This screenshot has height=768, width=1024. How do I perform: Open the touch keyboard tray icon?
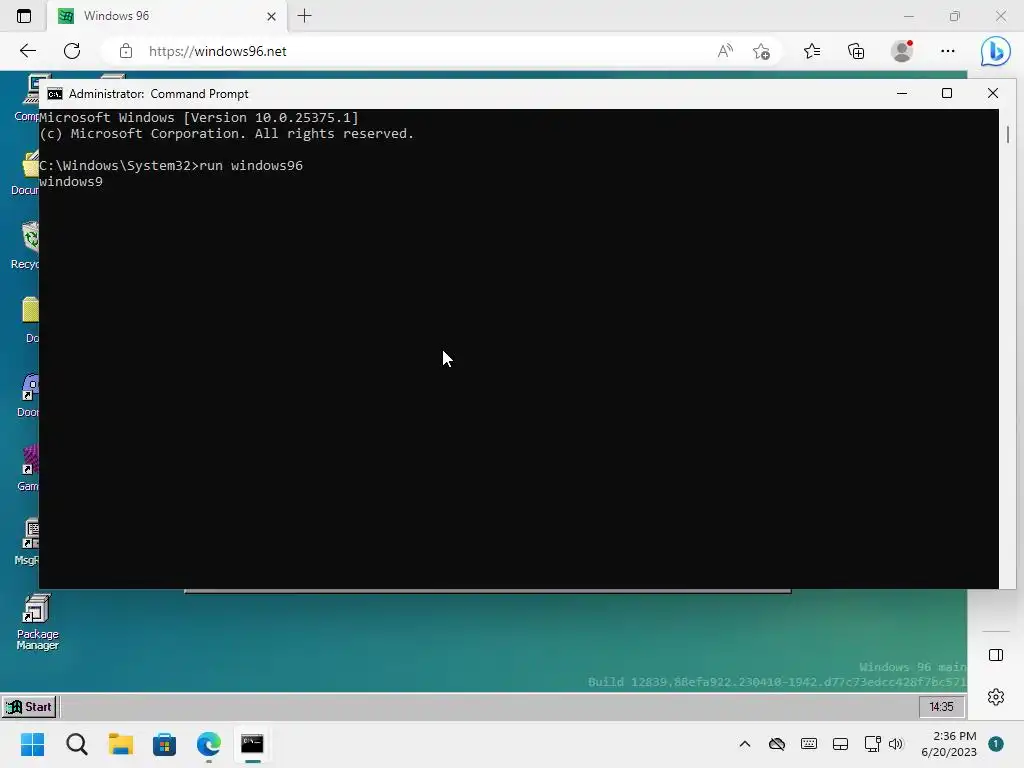pyautogui.click(x=808, y=744)
